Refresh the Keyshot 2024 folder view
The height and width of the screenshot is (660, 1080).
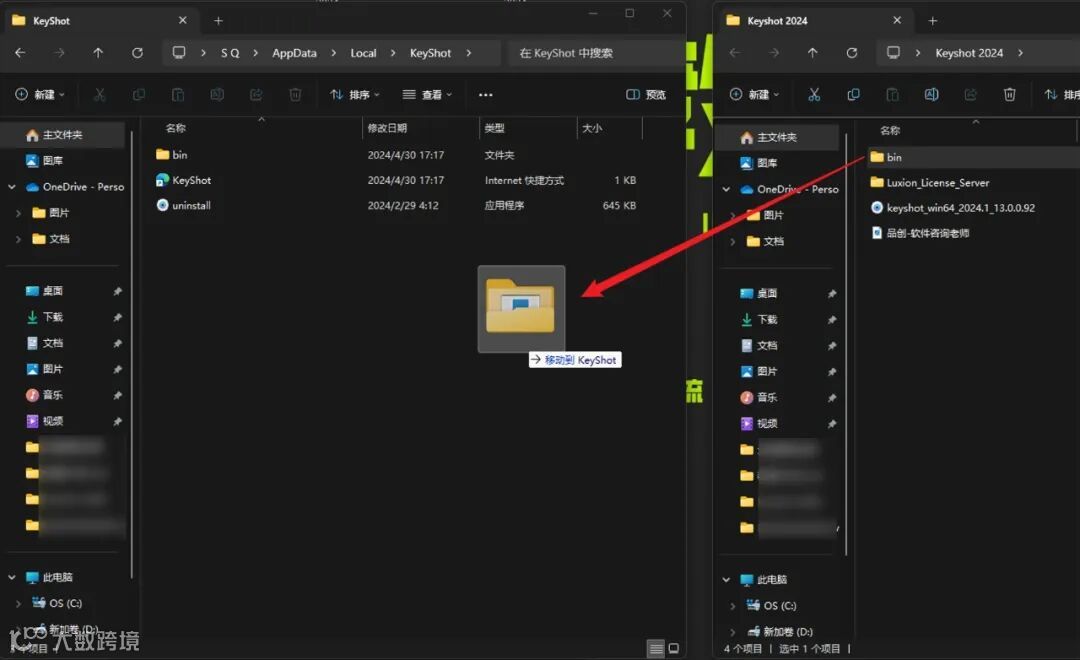coord(852,52)
